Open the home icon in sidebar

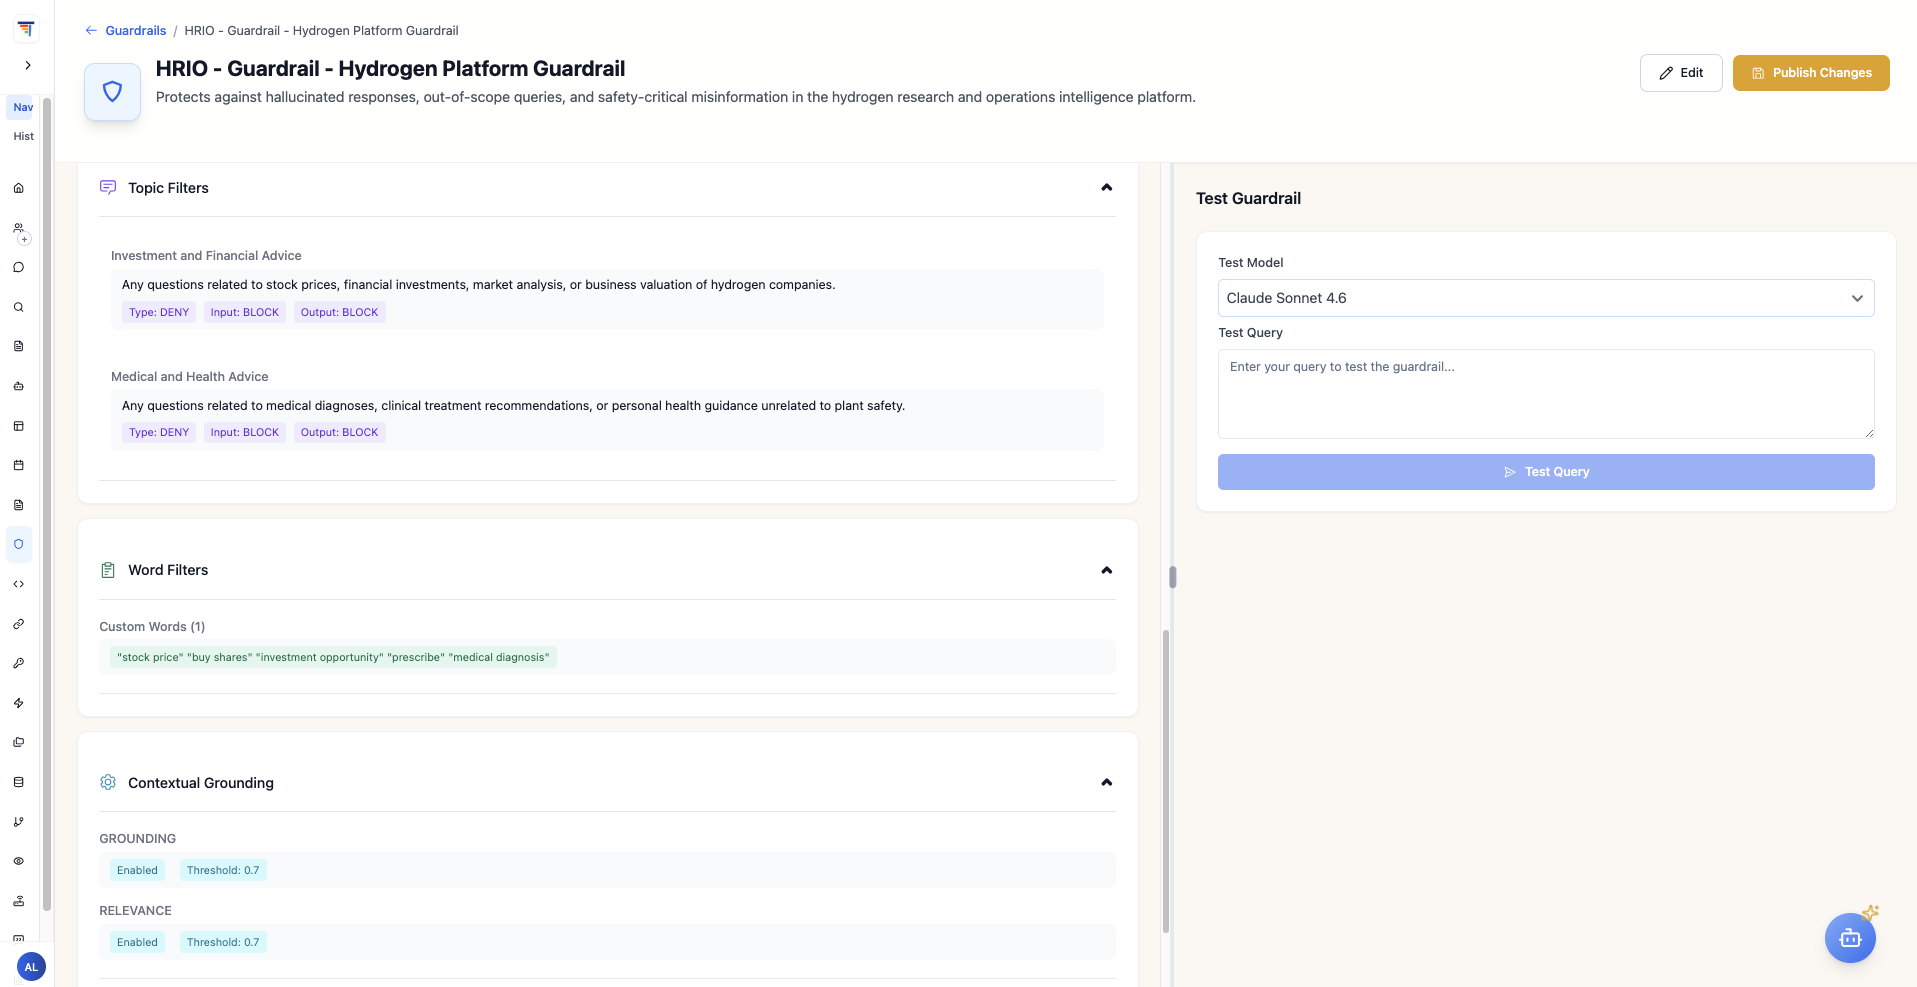(x=18, y=188)
